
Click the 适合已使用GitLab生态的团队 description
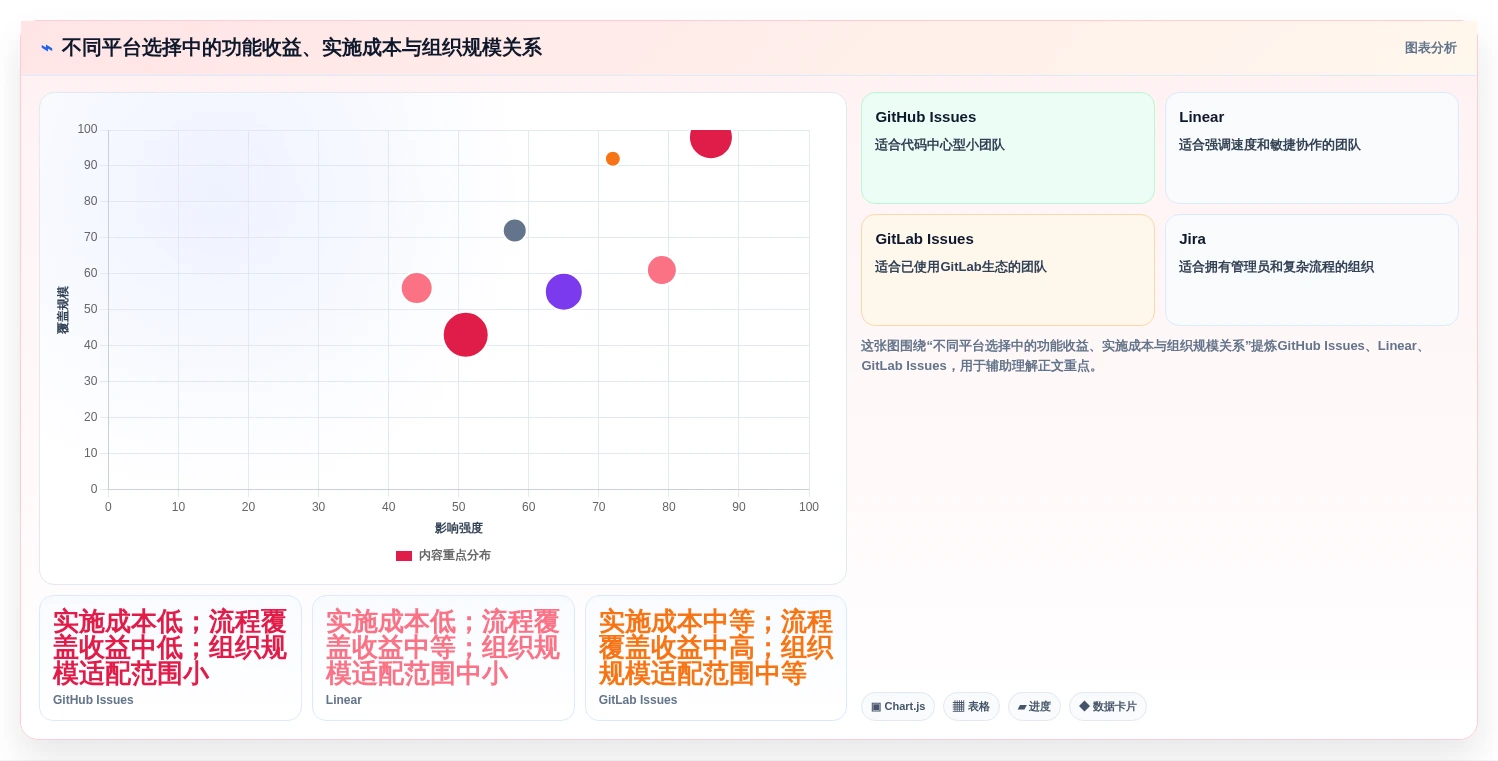click(x=961, y=267)
